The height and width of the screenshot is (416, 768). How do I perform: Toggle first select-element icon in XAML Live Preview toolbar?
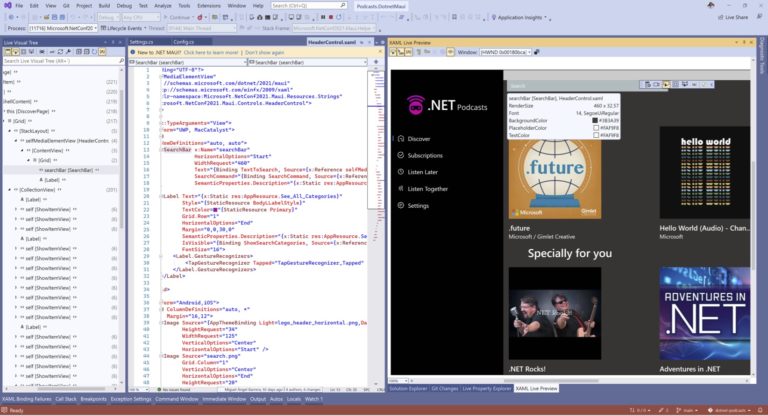(x=393, y=52)
